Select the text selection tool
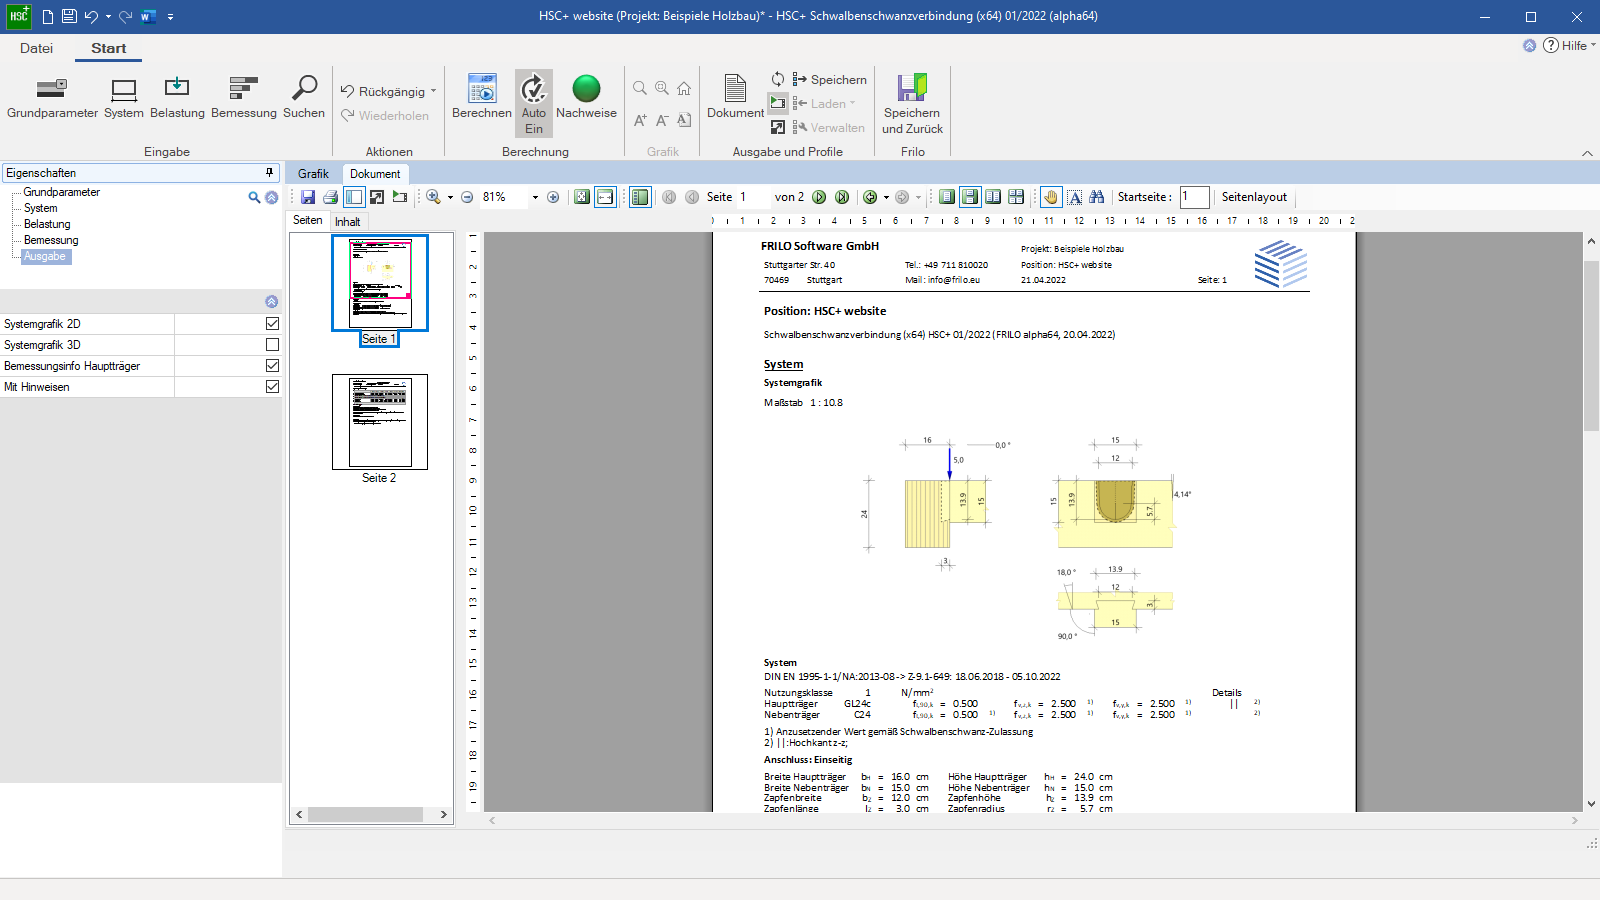 [1074, 197]
